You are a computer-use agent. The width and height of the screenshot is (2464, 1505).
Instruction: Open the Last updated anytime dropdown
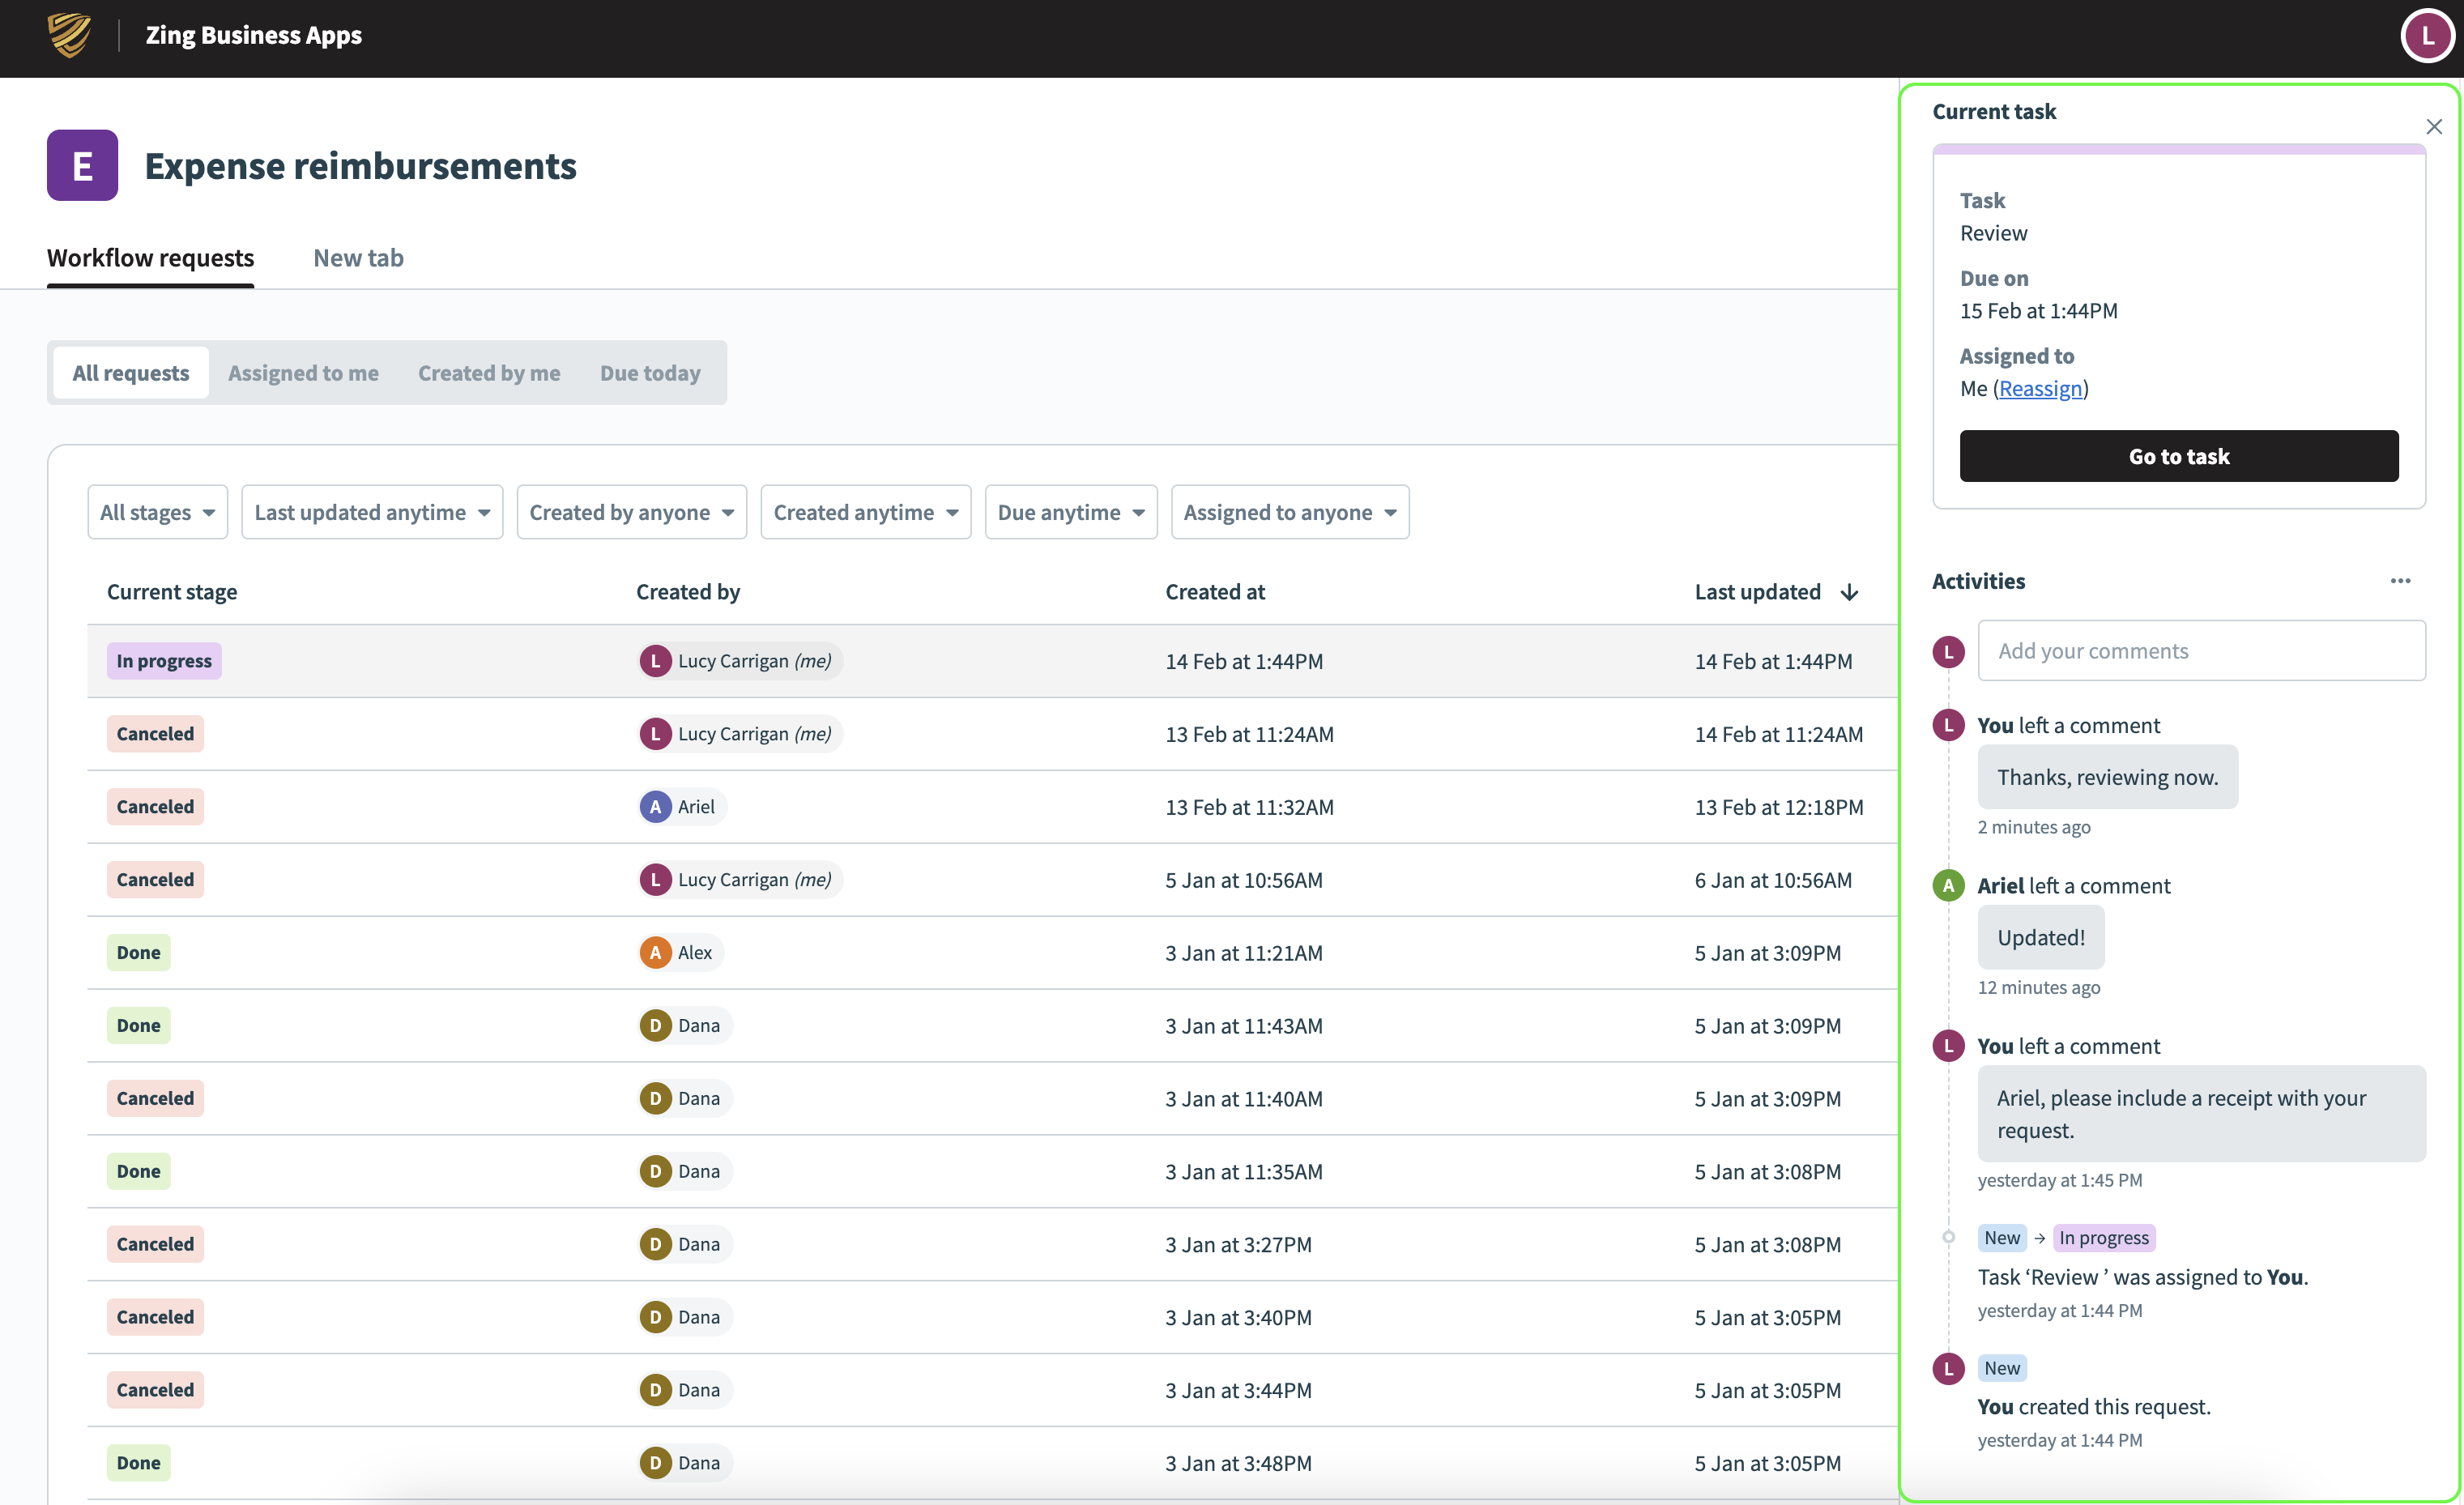(372, 512)
